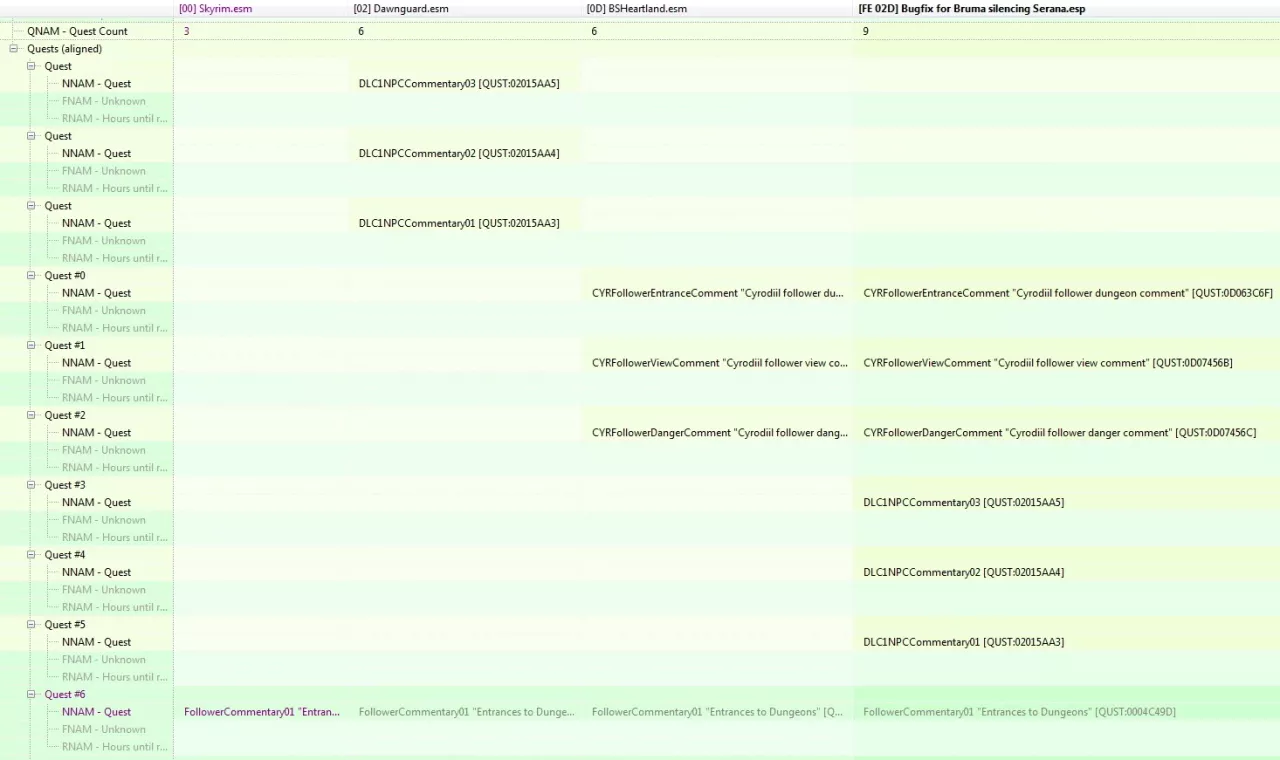
Task: Collapse the Quest #0 node
Action: [31, 276]
